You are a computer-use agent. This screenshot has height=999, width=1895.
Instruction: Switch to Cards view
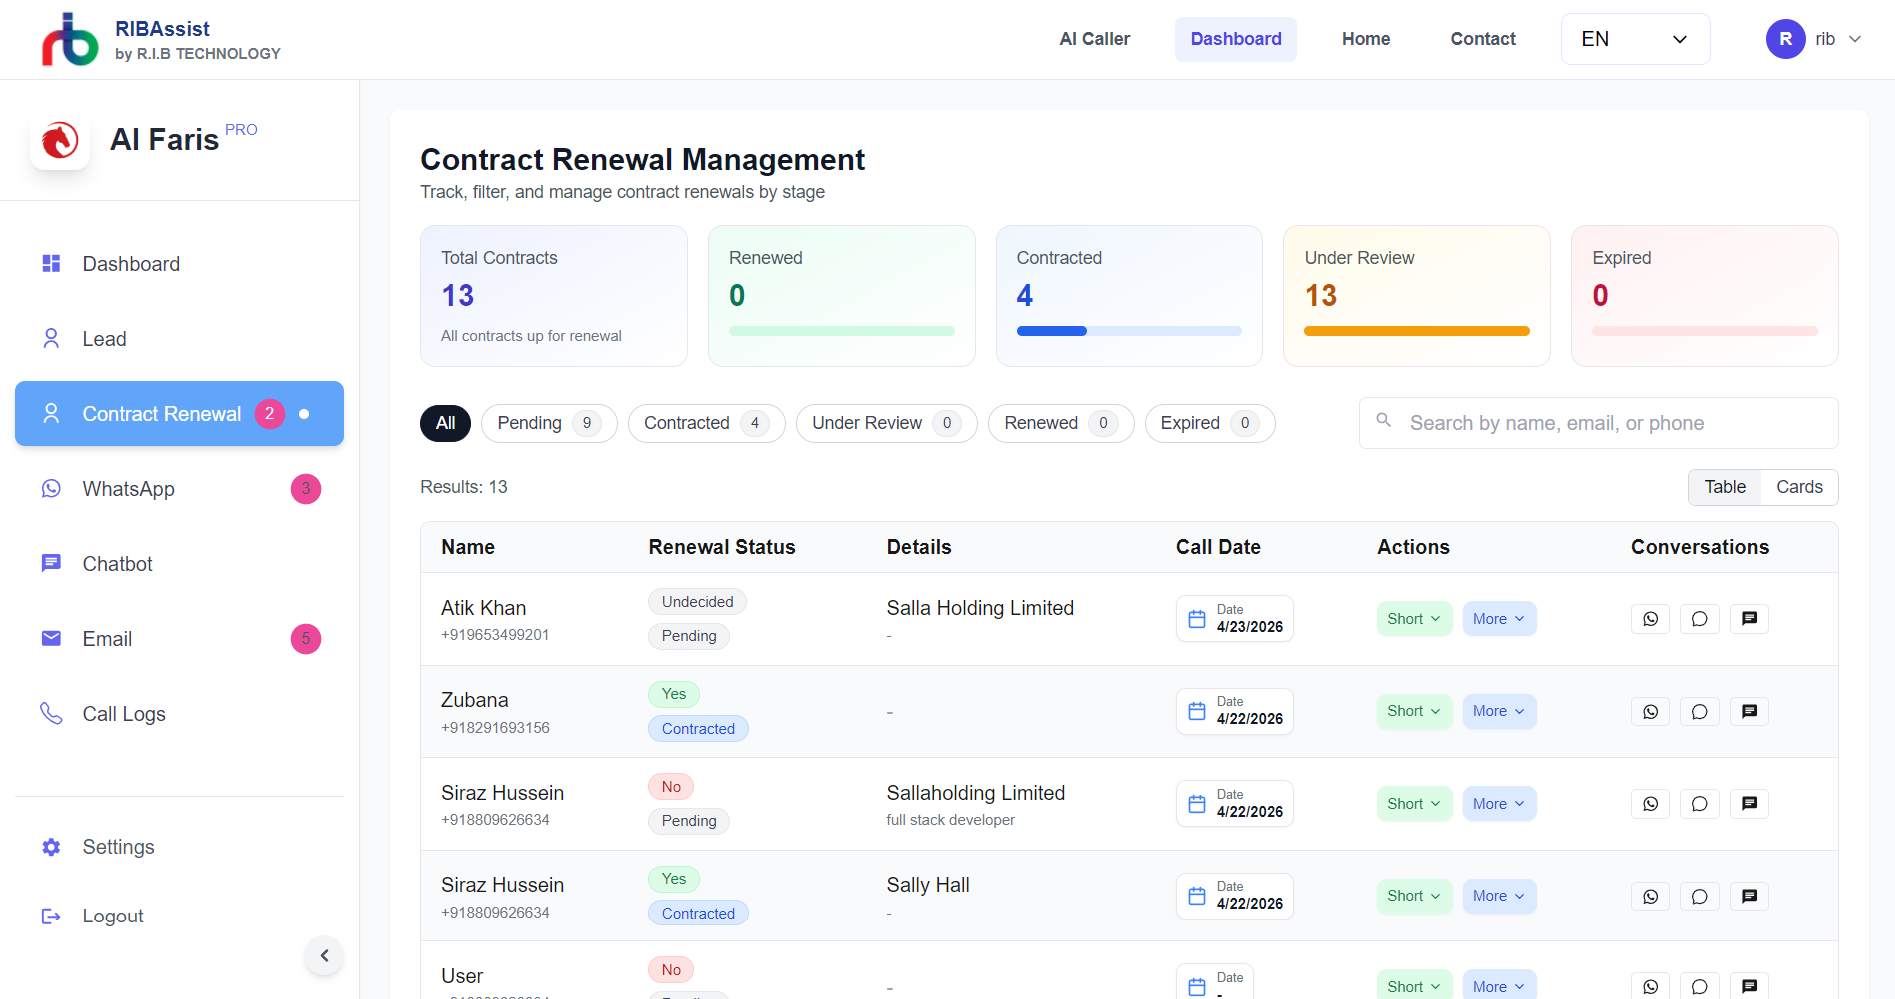[x=1799, y=487]
